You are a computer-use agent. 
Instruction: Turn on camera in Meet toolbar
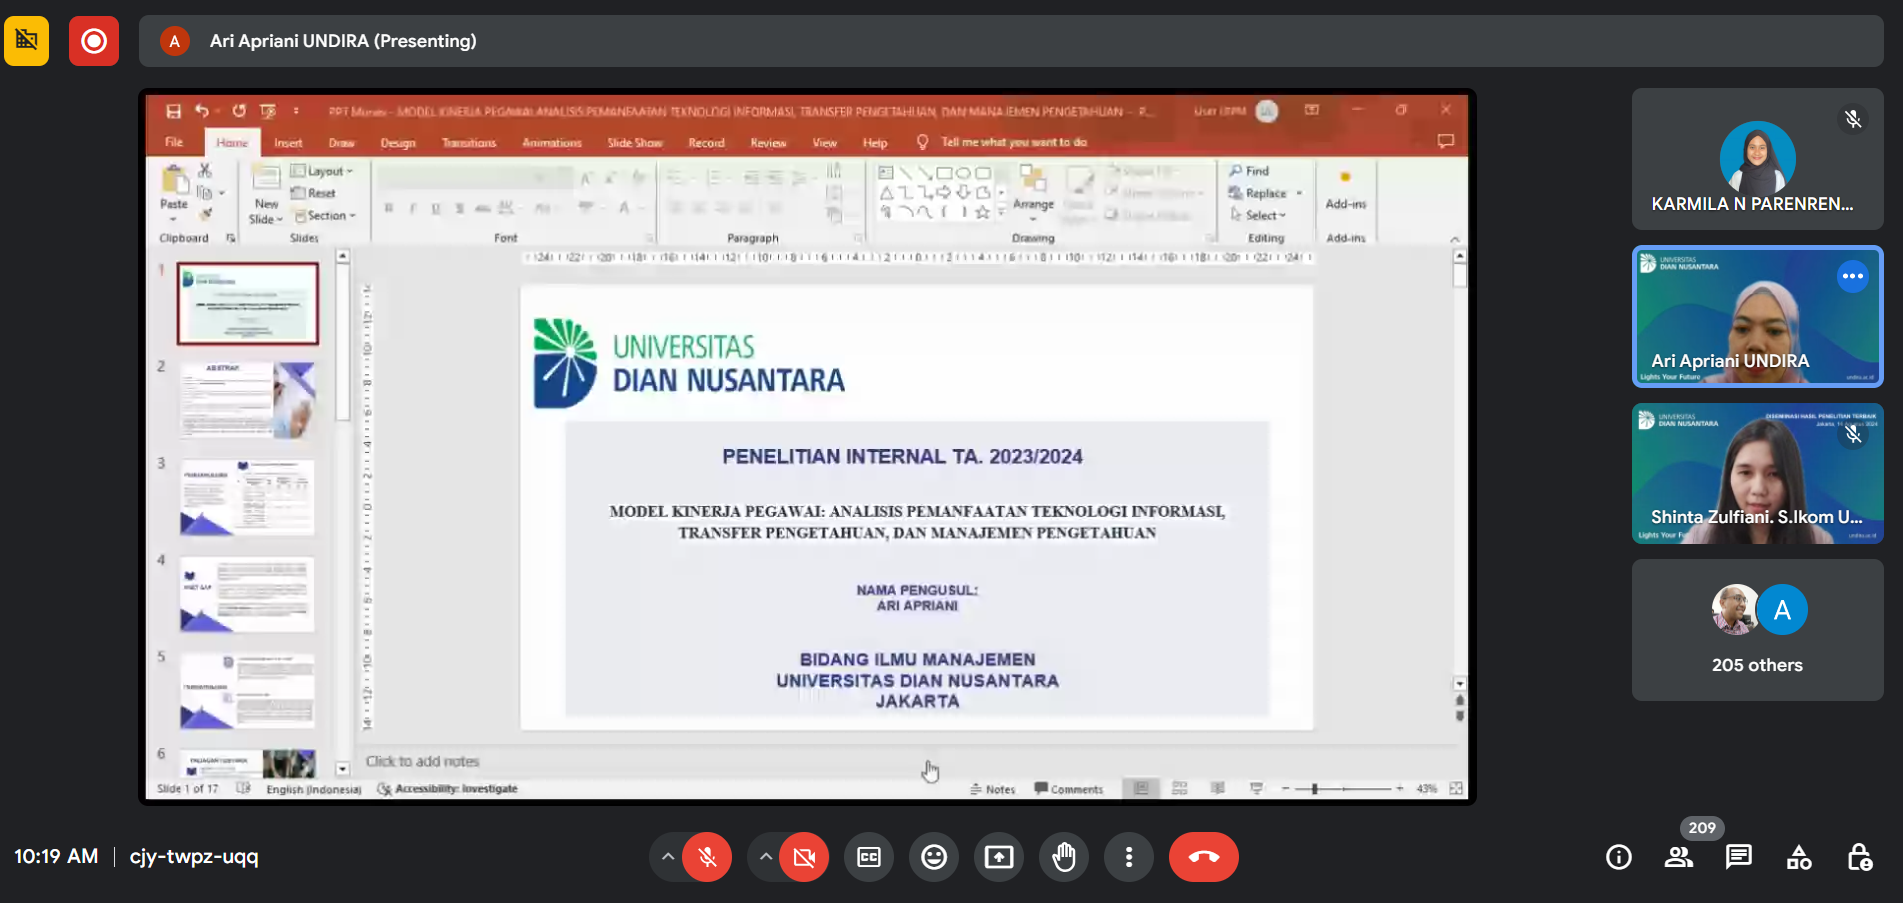pyautogui.click(x=804, y=857)
